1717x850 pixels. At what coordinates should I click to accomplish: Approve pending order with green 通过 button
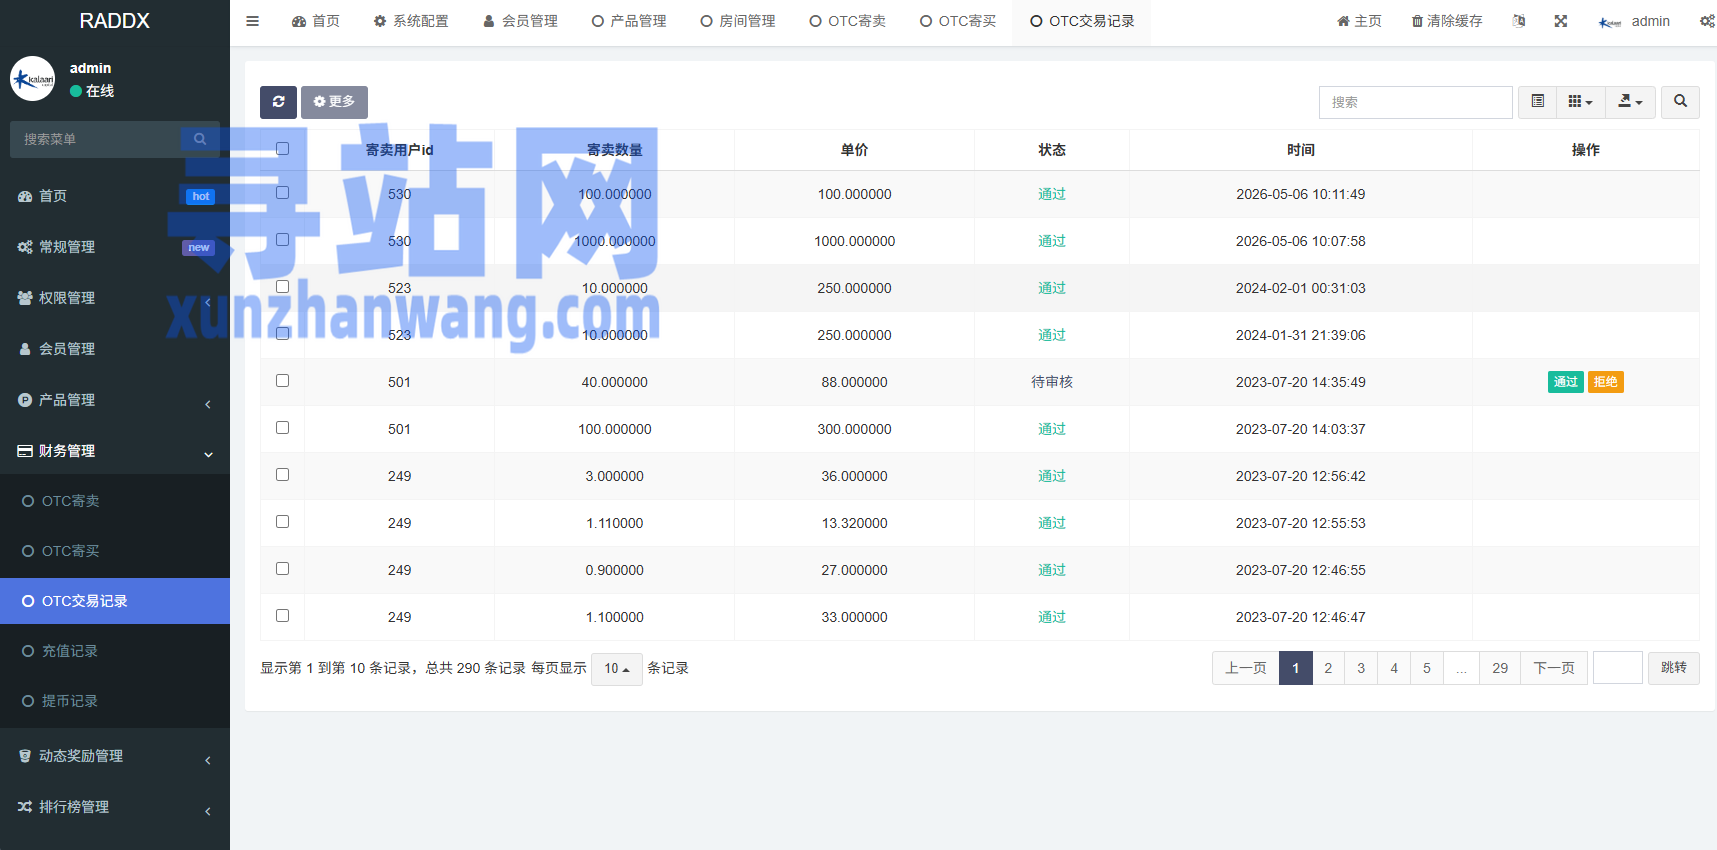[1565, 382]
